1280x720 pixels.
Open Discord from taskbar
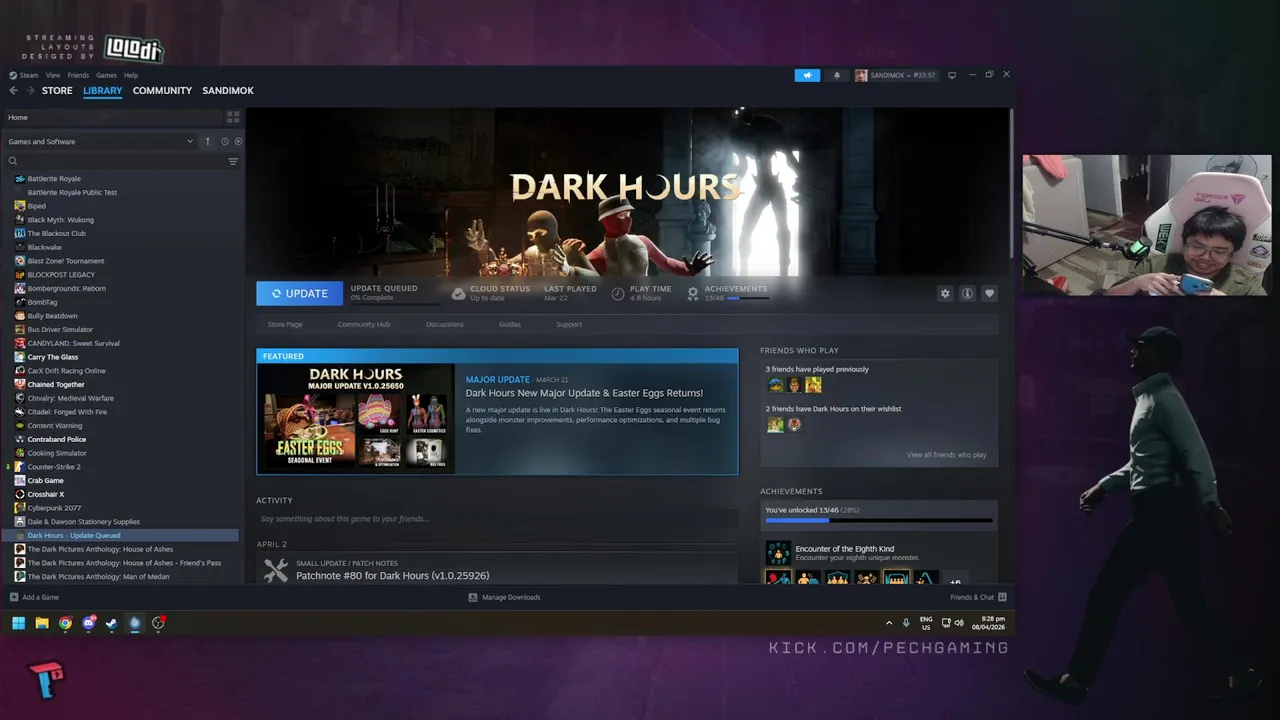pyautogui.click(x=88, y=623)
